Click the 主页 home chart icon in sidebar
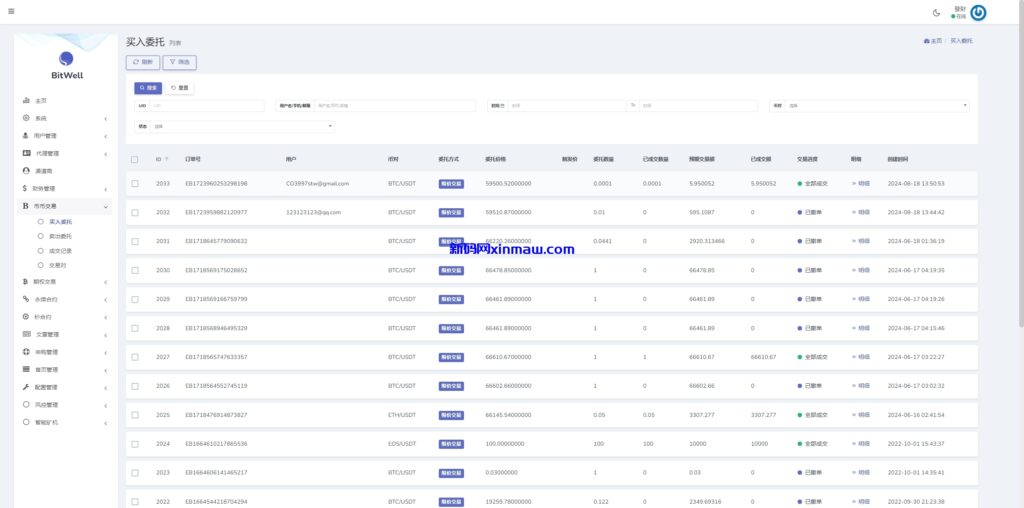The width and height of the screenshot is (1024, 508). point(26,101)
